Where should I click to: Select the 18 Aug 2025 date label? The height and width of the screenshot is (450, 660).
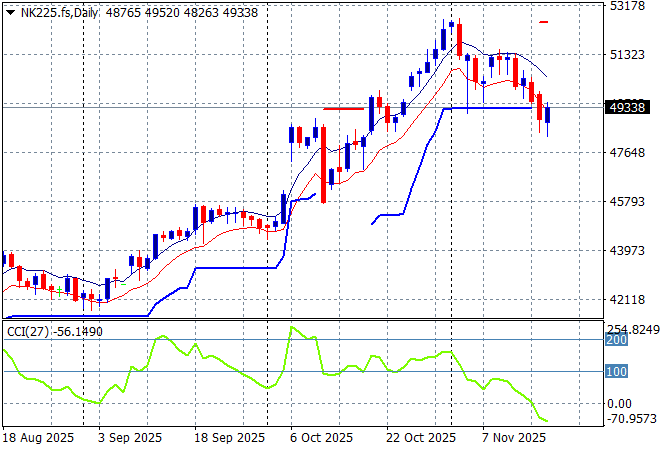click(x=36, y=438)
